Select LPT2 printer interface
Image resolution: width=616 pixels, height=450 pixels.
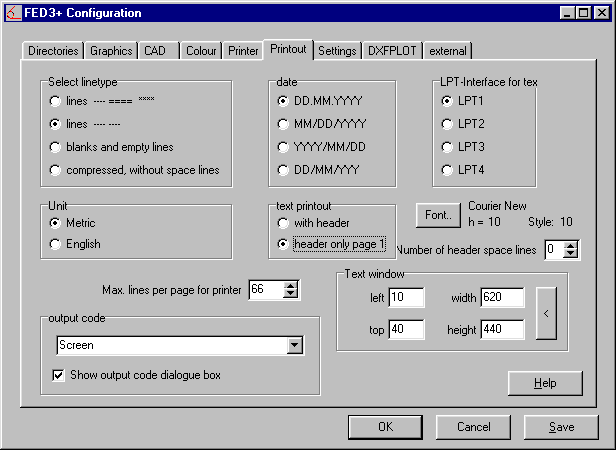click(448, 124)
